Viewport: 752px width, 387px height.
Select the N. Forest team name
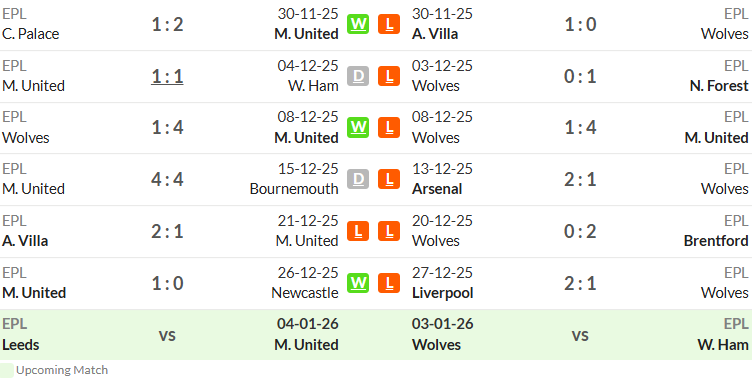point(719,86)
